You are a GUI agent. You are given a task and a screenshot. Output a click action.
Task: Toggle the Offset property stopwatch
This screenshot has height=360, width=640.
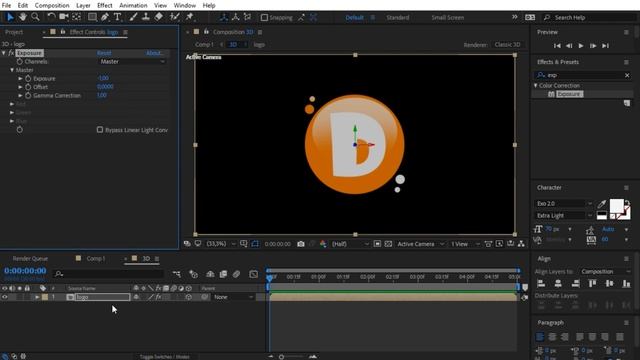coord(28,87)
